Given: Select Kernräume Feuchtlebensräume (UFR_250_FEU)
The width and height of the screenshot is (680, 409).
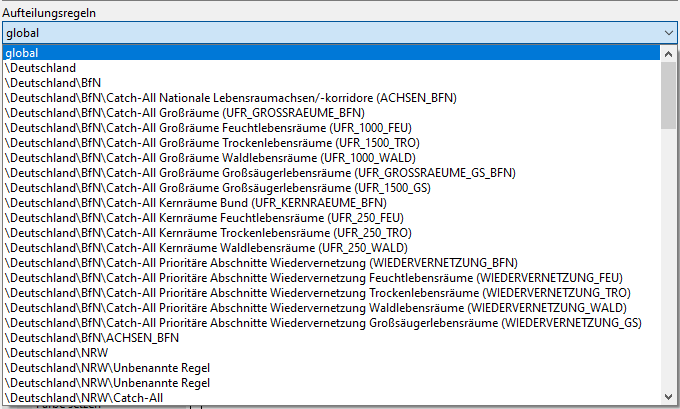Looking at the screenshot, I should point(331,218).
